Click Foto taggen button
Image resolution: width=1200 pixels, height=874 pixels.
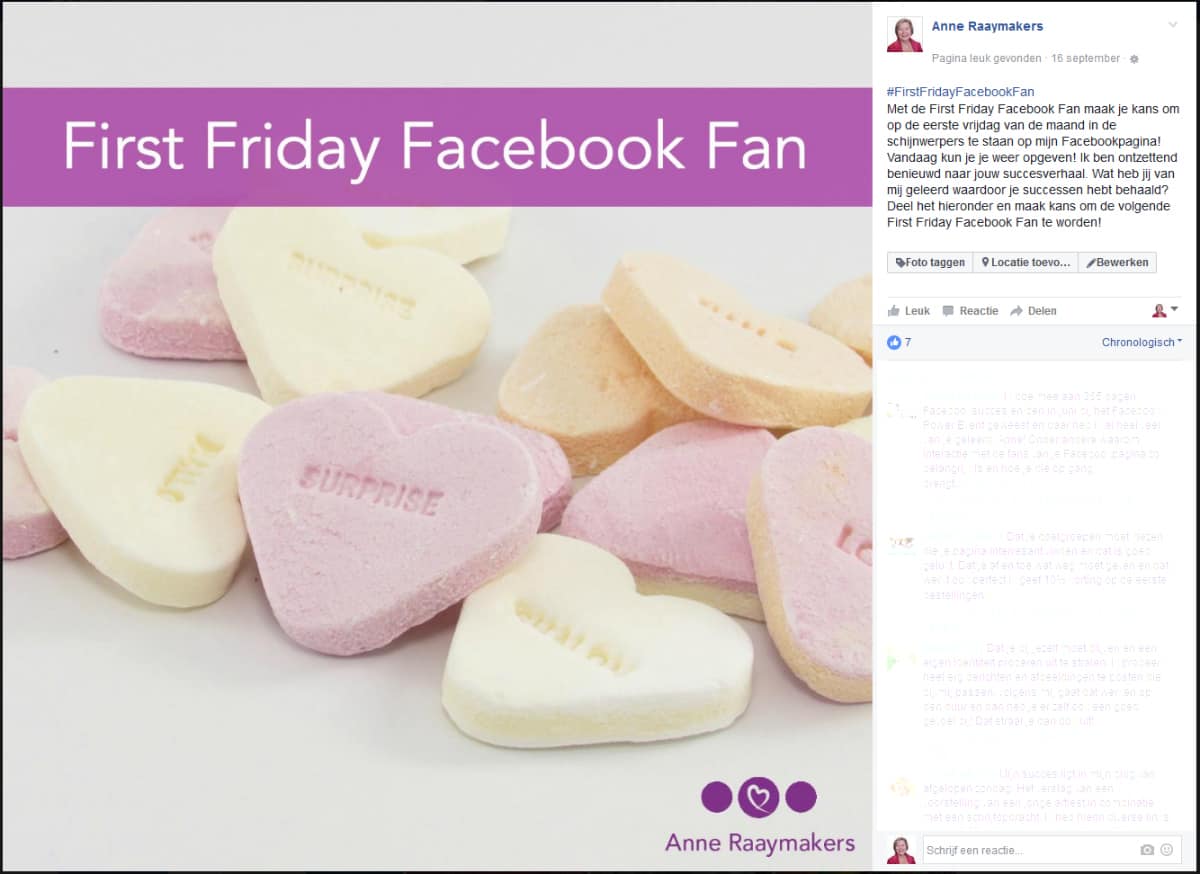930,263
